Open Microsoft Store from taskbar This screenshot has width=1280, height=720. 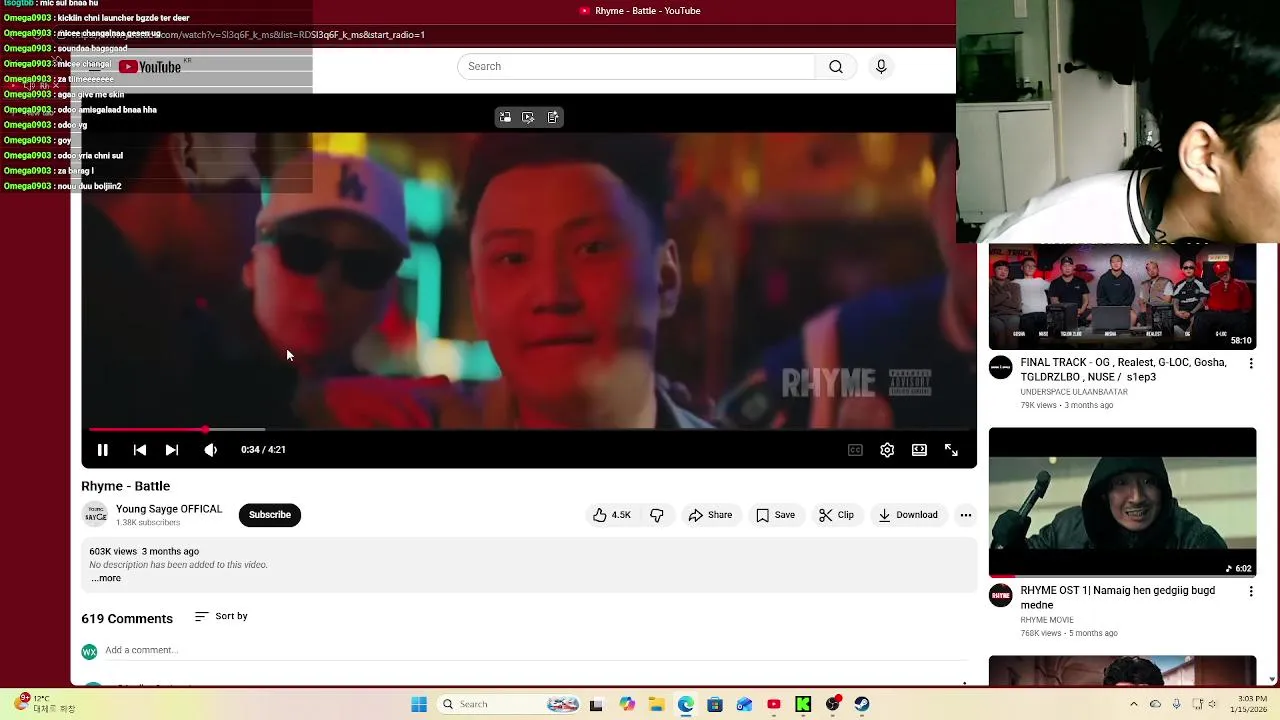715,704
